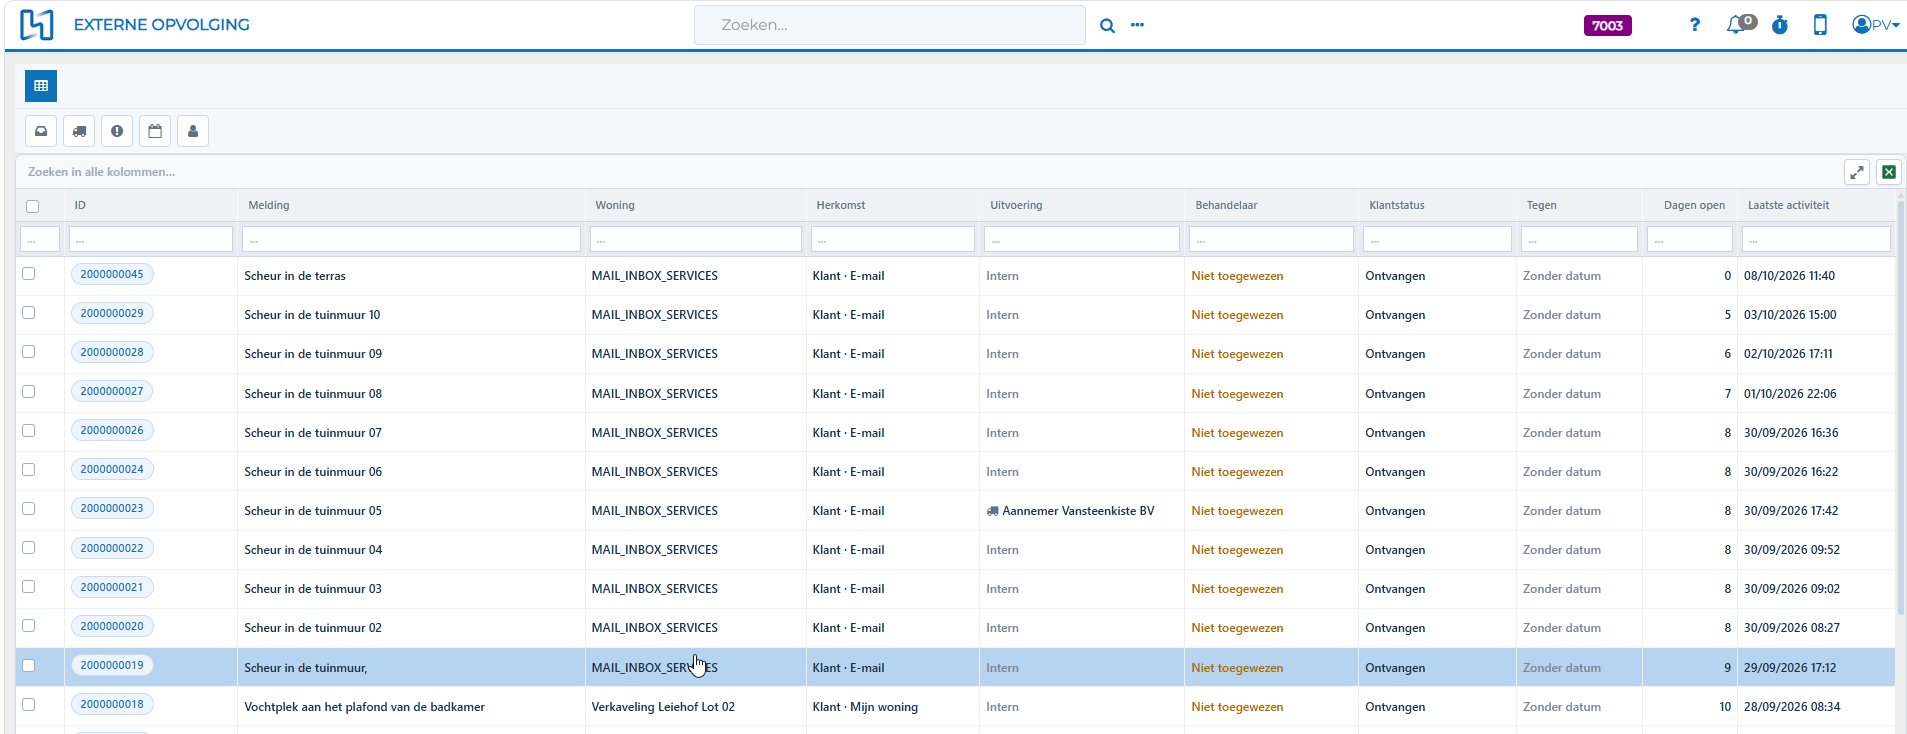Check the row 2000000023 checkbox

[x=29, y=508]
